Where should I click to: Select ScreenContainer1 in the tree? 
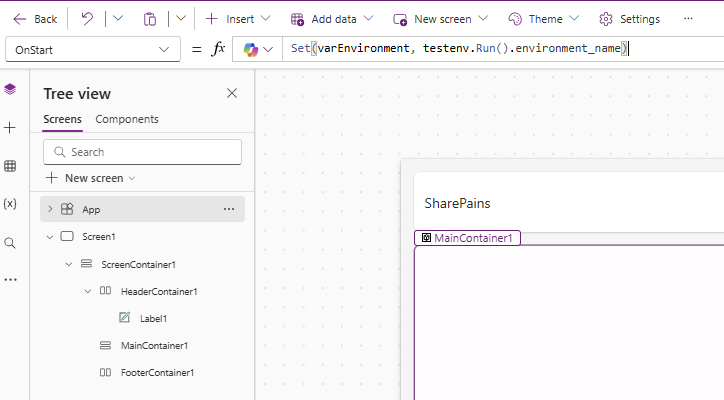[139, 265]
